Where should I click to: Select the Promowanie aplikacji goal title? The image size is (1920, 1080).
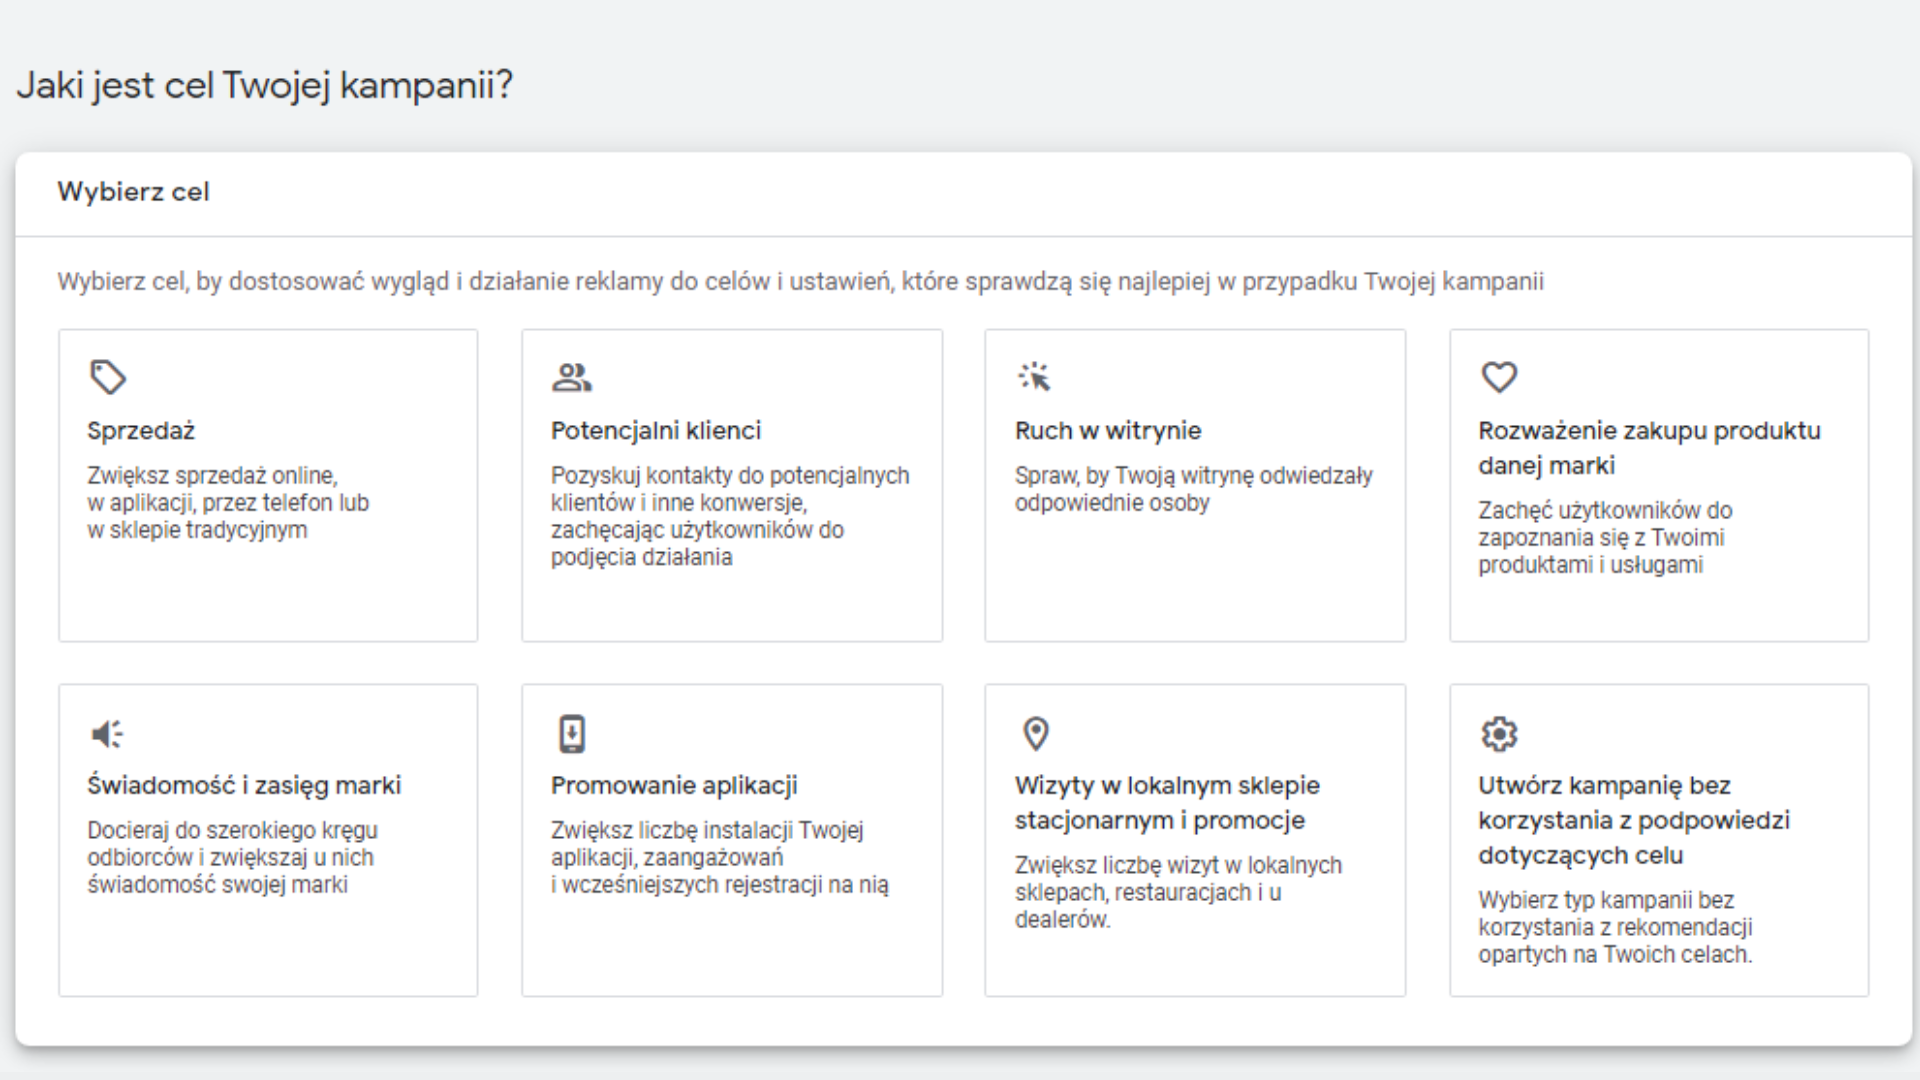pos(674,786)
